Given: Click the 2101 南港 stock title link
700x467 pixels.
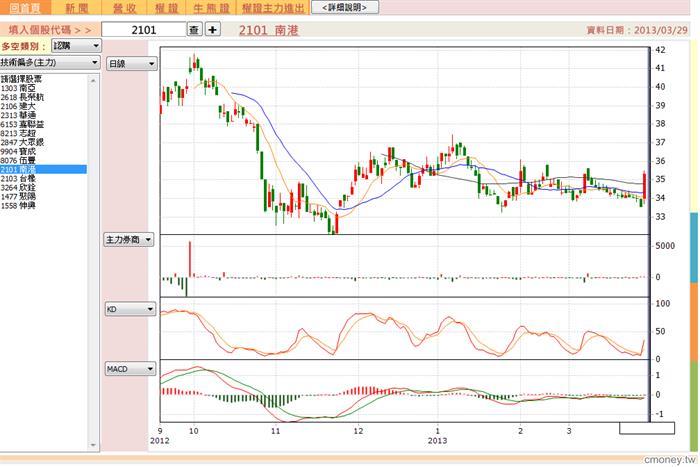Looking at the screenshot, I should [268, 31].
